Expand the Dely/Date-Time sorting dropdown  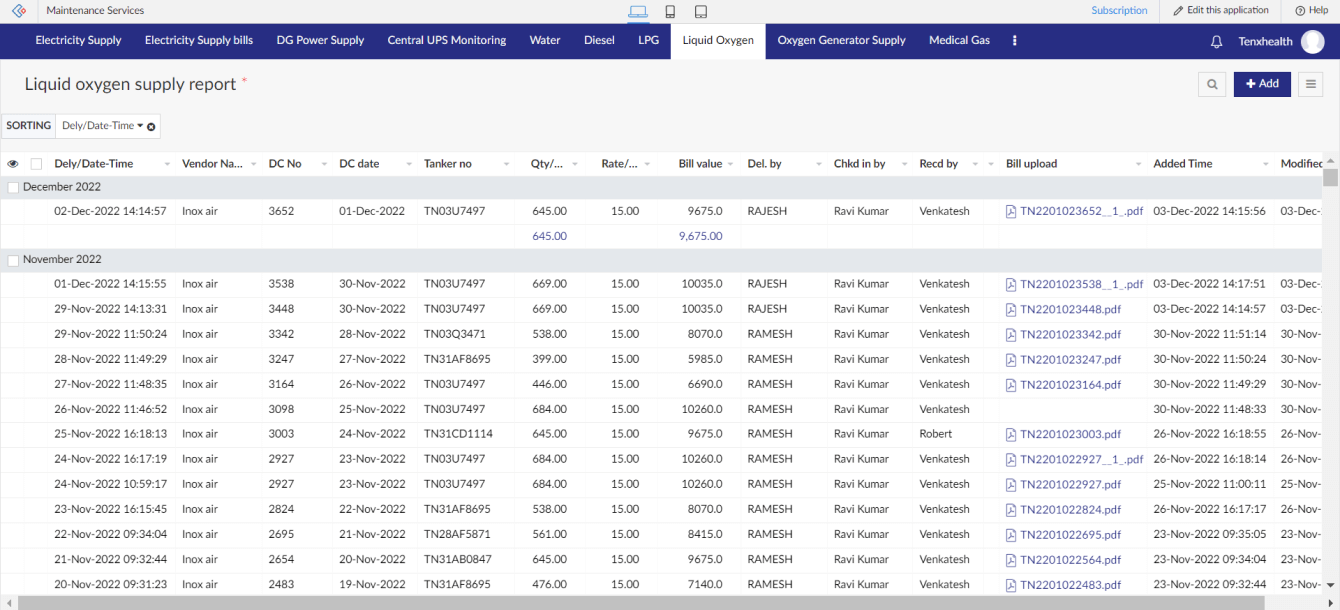click(x=140, y=126)
